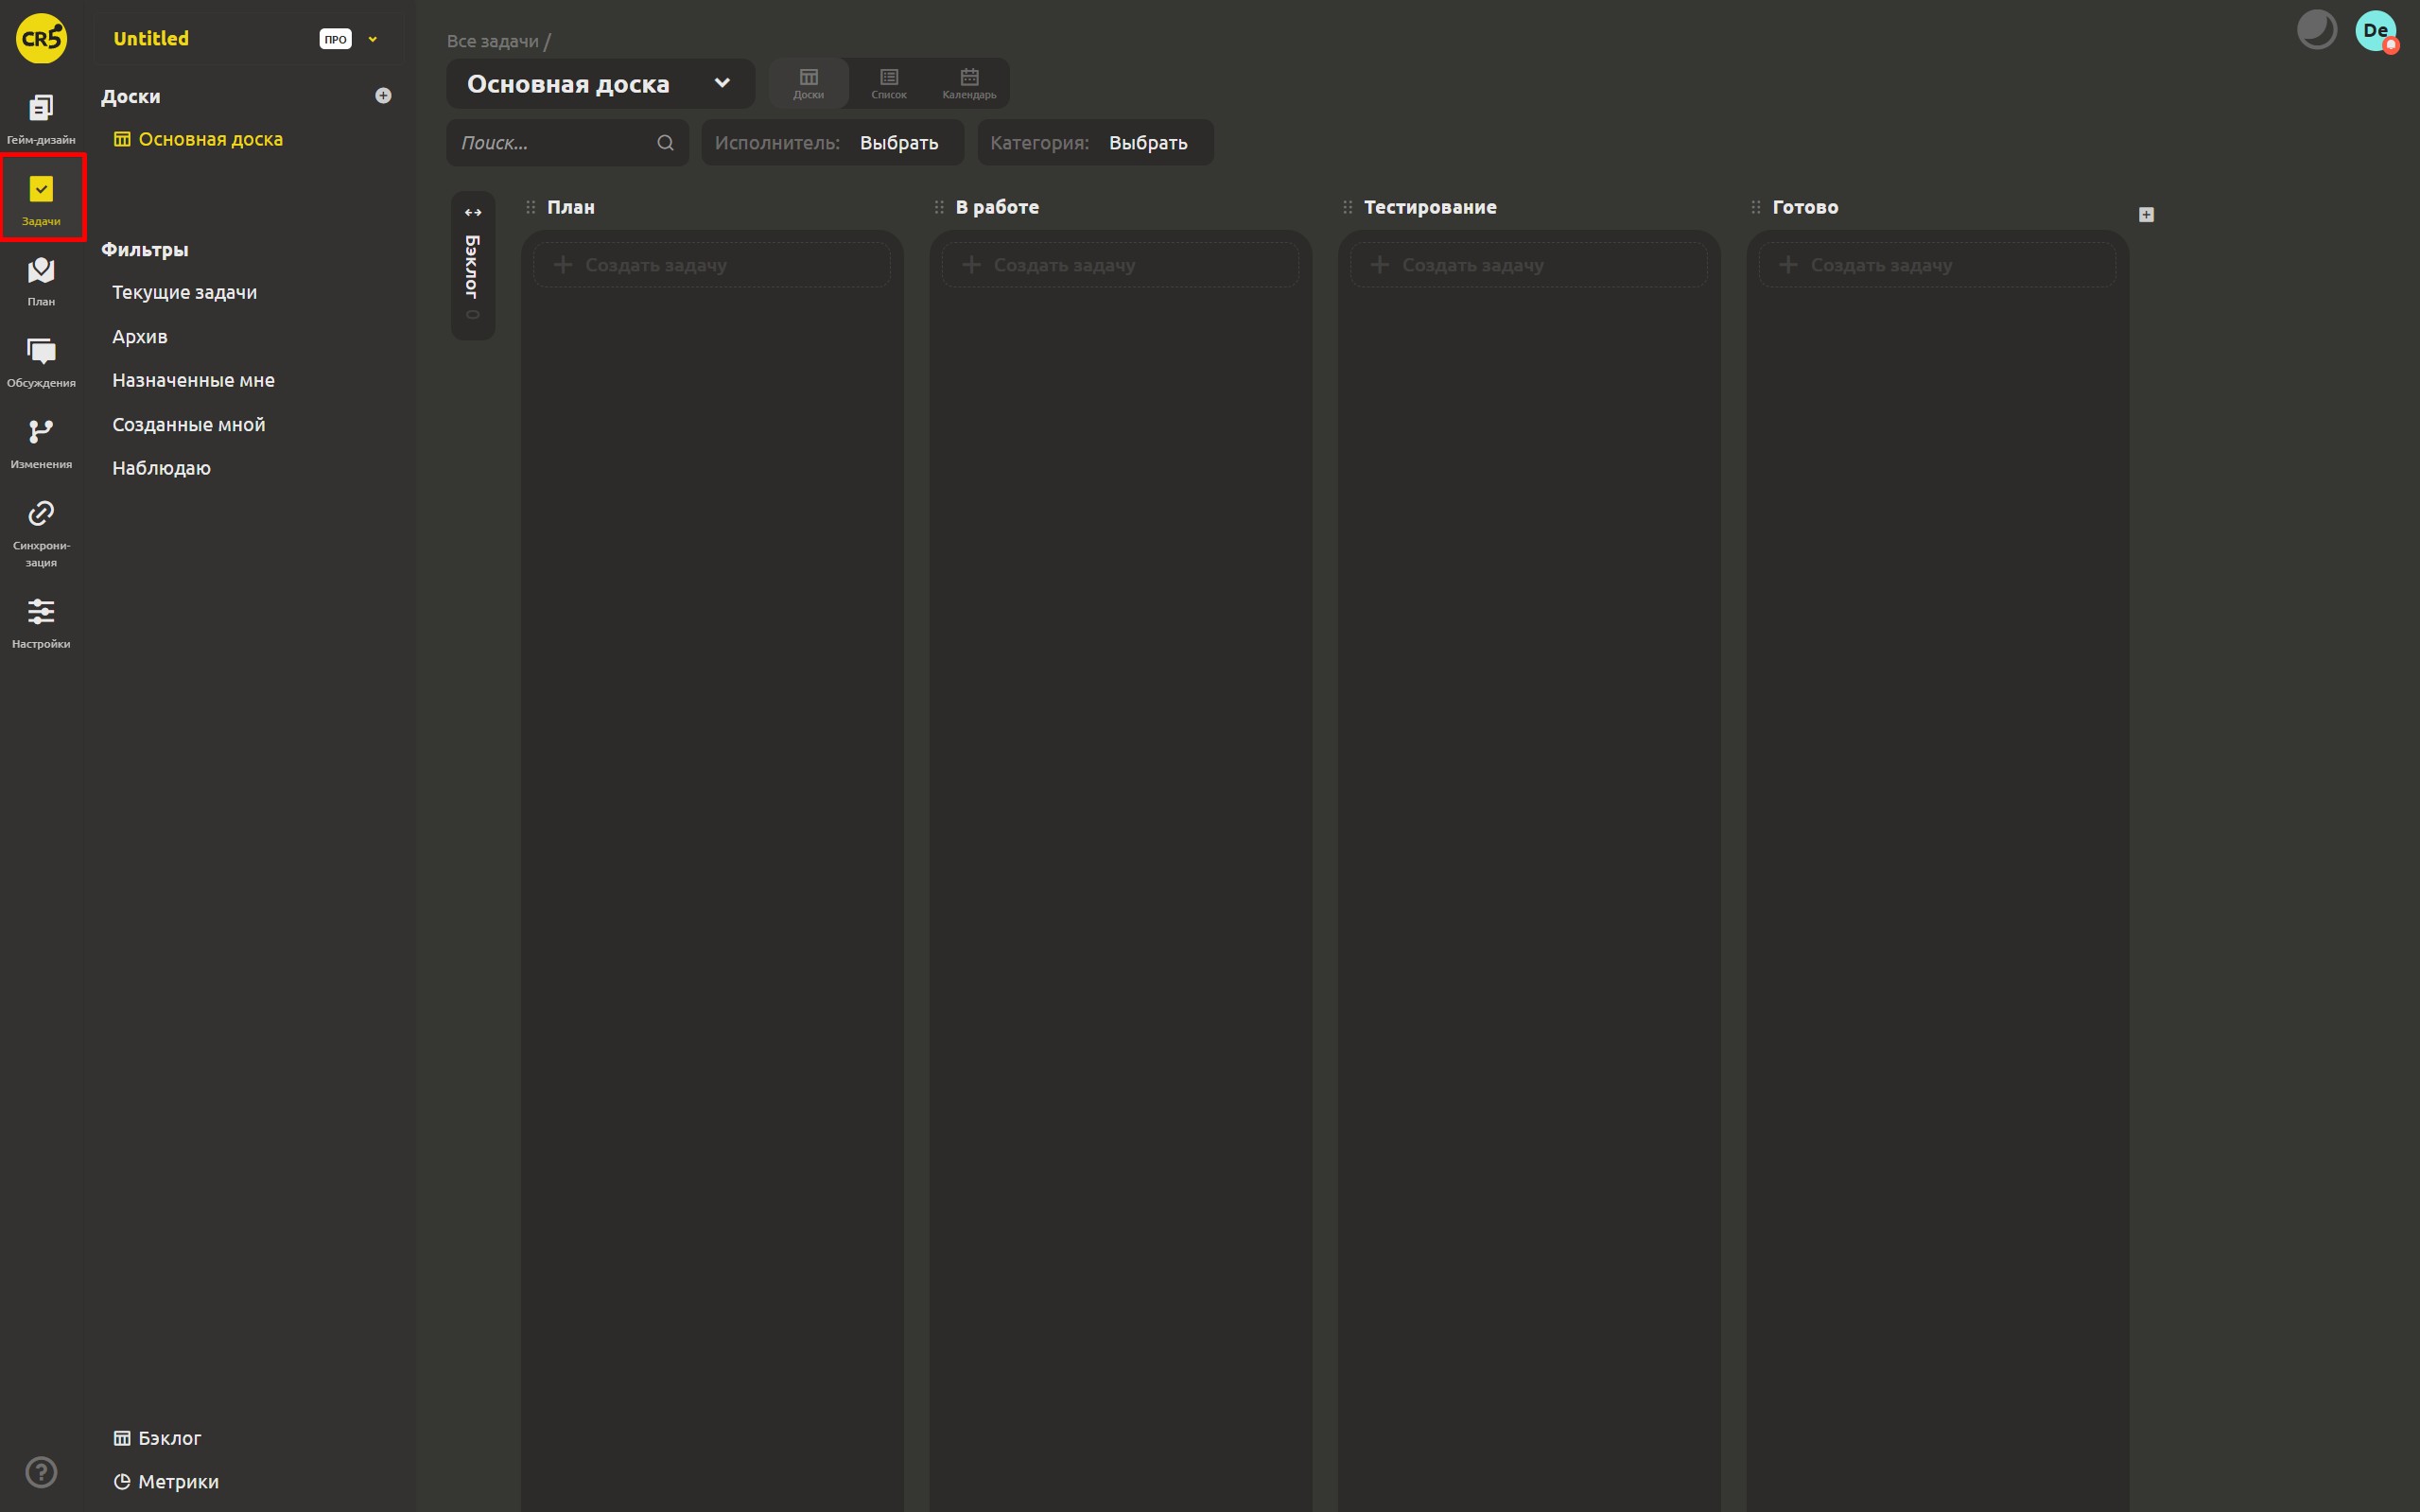Create a task in Готово column
The width and height of the screenshot is (2420, 1512).
pos(1937,265)
